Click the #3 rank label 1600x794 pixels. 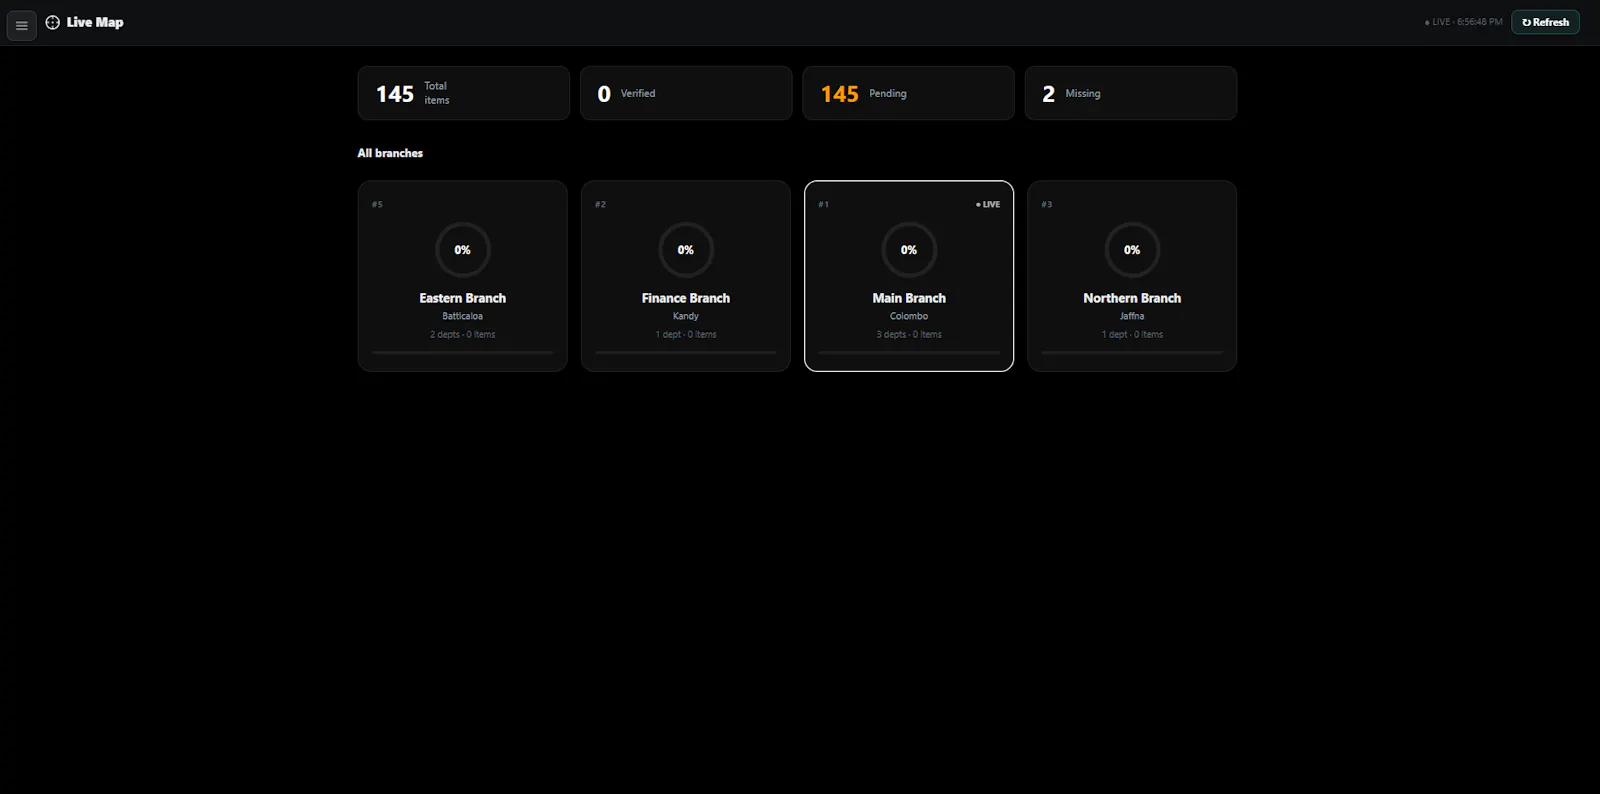(1046, 204)
